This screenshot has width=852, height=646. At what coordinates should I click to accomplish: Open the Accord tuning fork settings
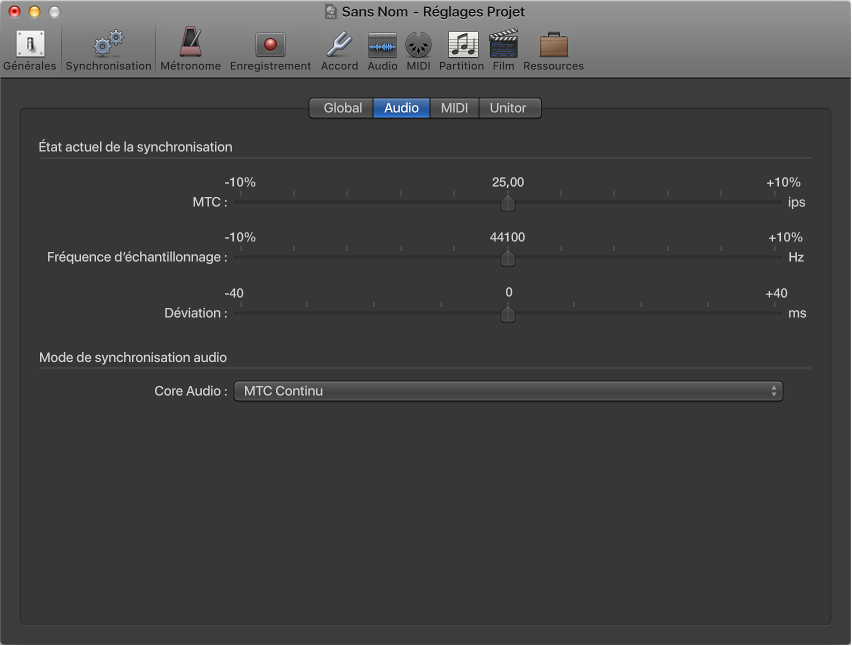point(339,52)
